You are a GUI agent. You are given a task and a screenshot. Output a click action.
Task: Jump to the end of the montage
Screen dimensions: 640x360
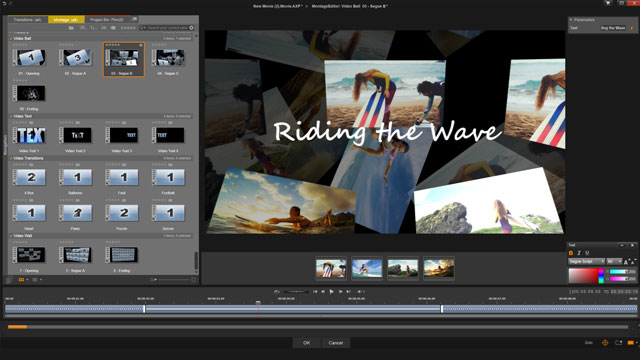(348, 291)
